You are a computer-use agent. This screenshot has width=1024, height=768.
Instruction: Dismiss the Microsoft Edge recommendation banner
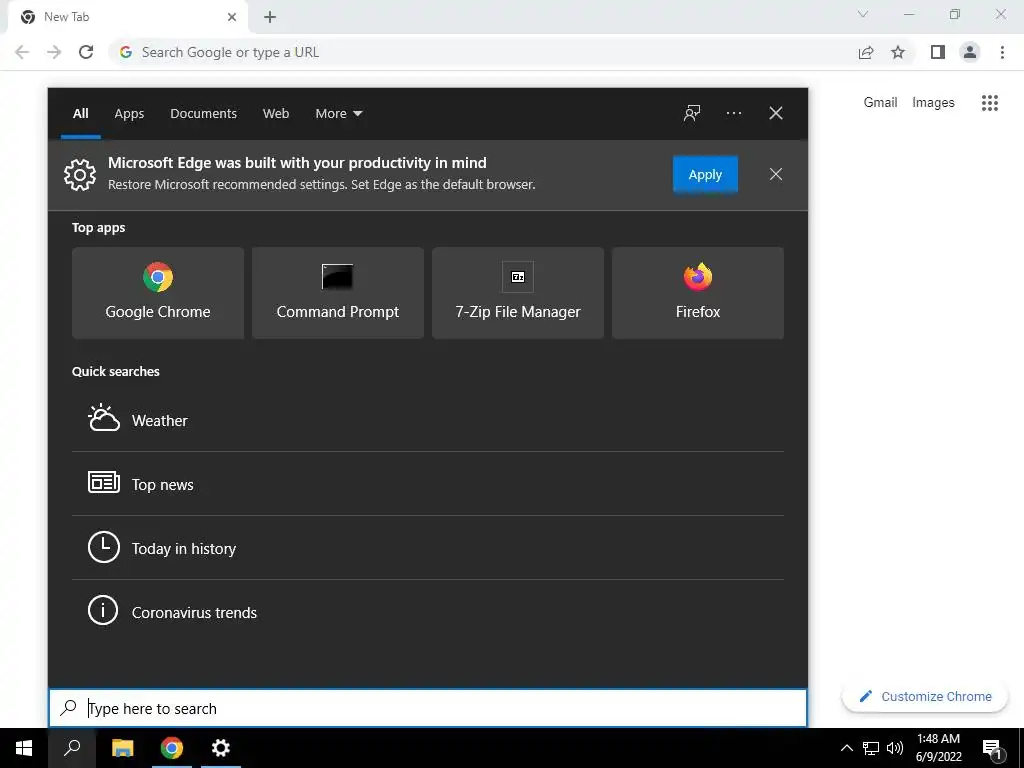coord(776,174)
